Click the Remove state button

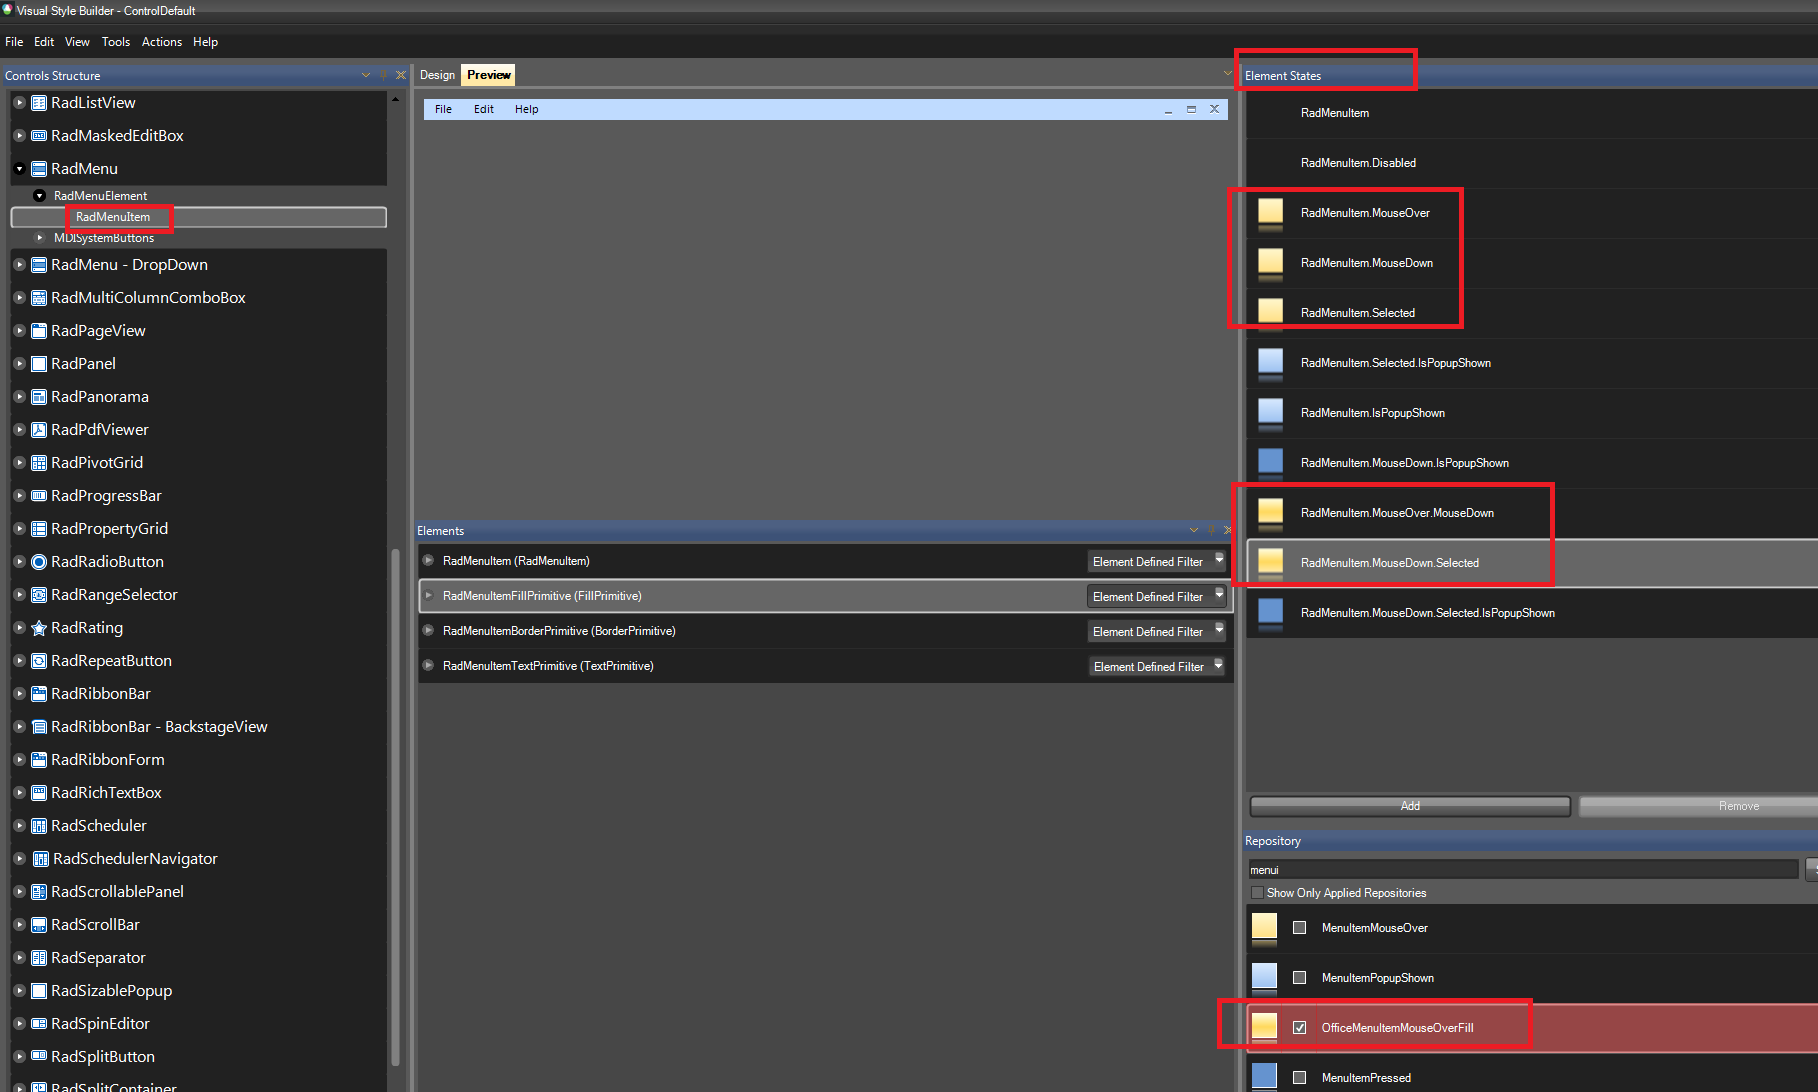1700,806
